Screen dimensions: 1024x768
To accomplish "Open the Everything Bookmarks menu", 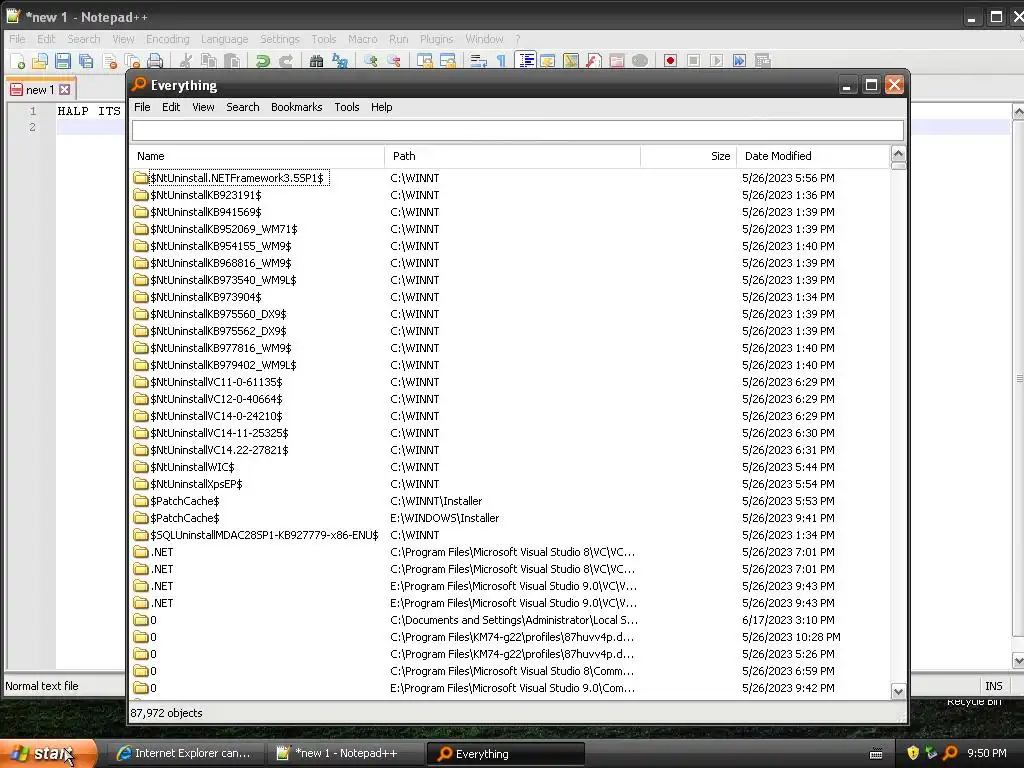I will pos(296,107).
